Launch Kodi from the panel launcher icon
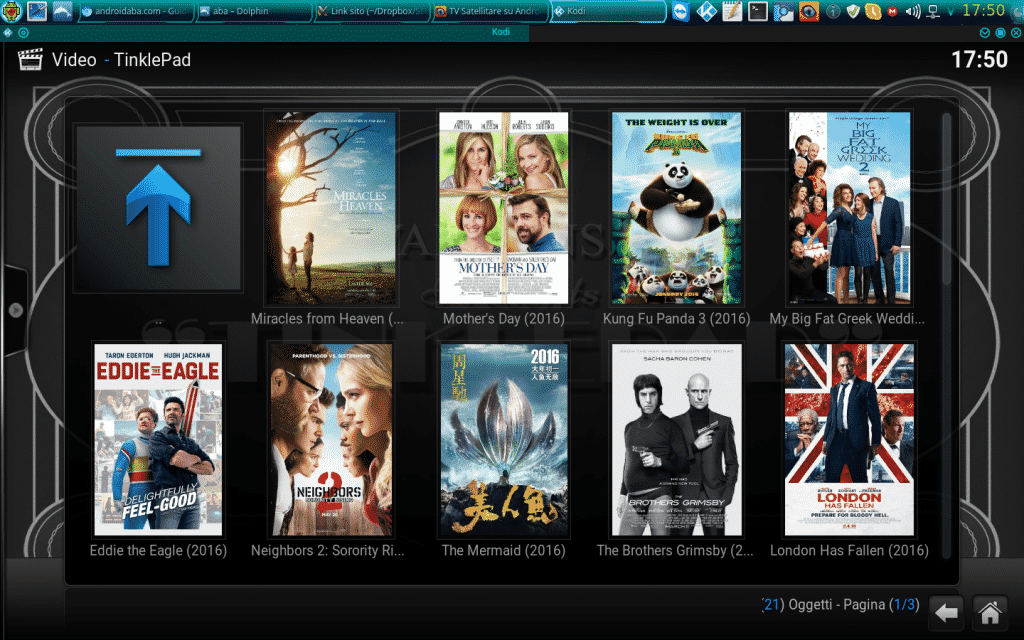 point(707,11)
